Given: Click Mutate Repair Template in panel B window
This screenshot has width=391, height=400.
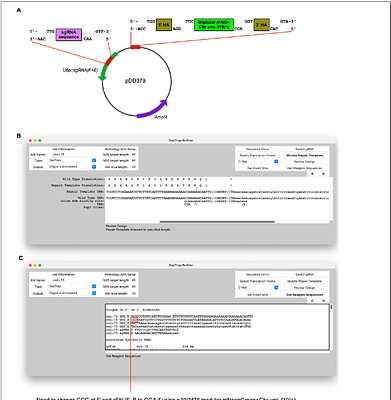Looking at the screenshot, I should point(304,155).
